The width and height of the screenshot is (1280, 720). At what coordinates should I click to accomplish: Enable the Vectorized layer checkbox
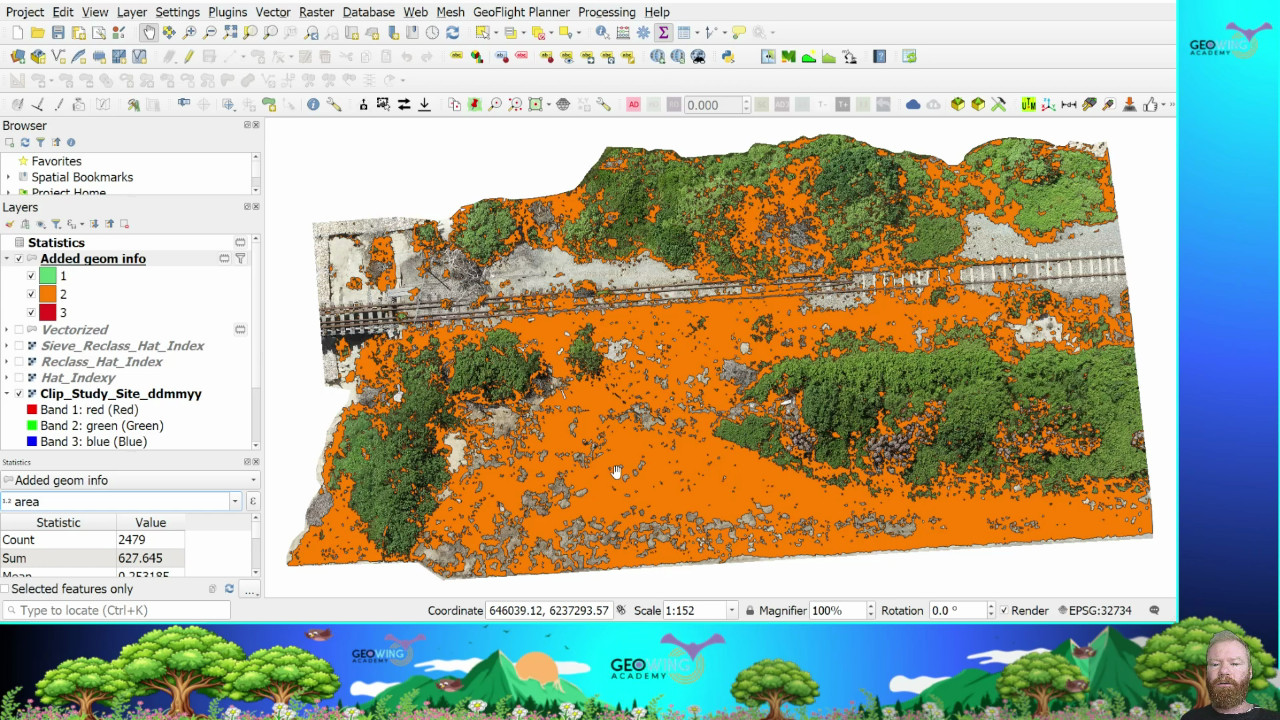pos(19,330)
